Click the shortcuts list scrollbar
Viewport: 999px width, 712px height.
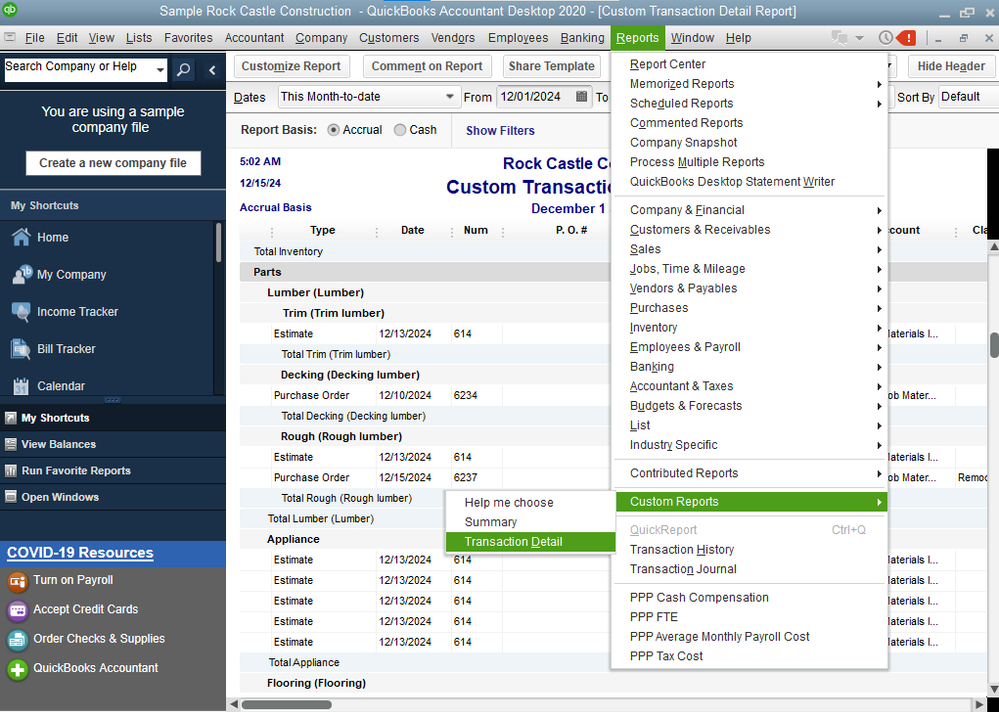pos(219,243)
